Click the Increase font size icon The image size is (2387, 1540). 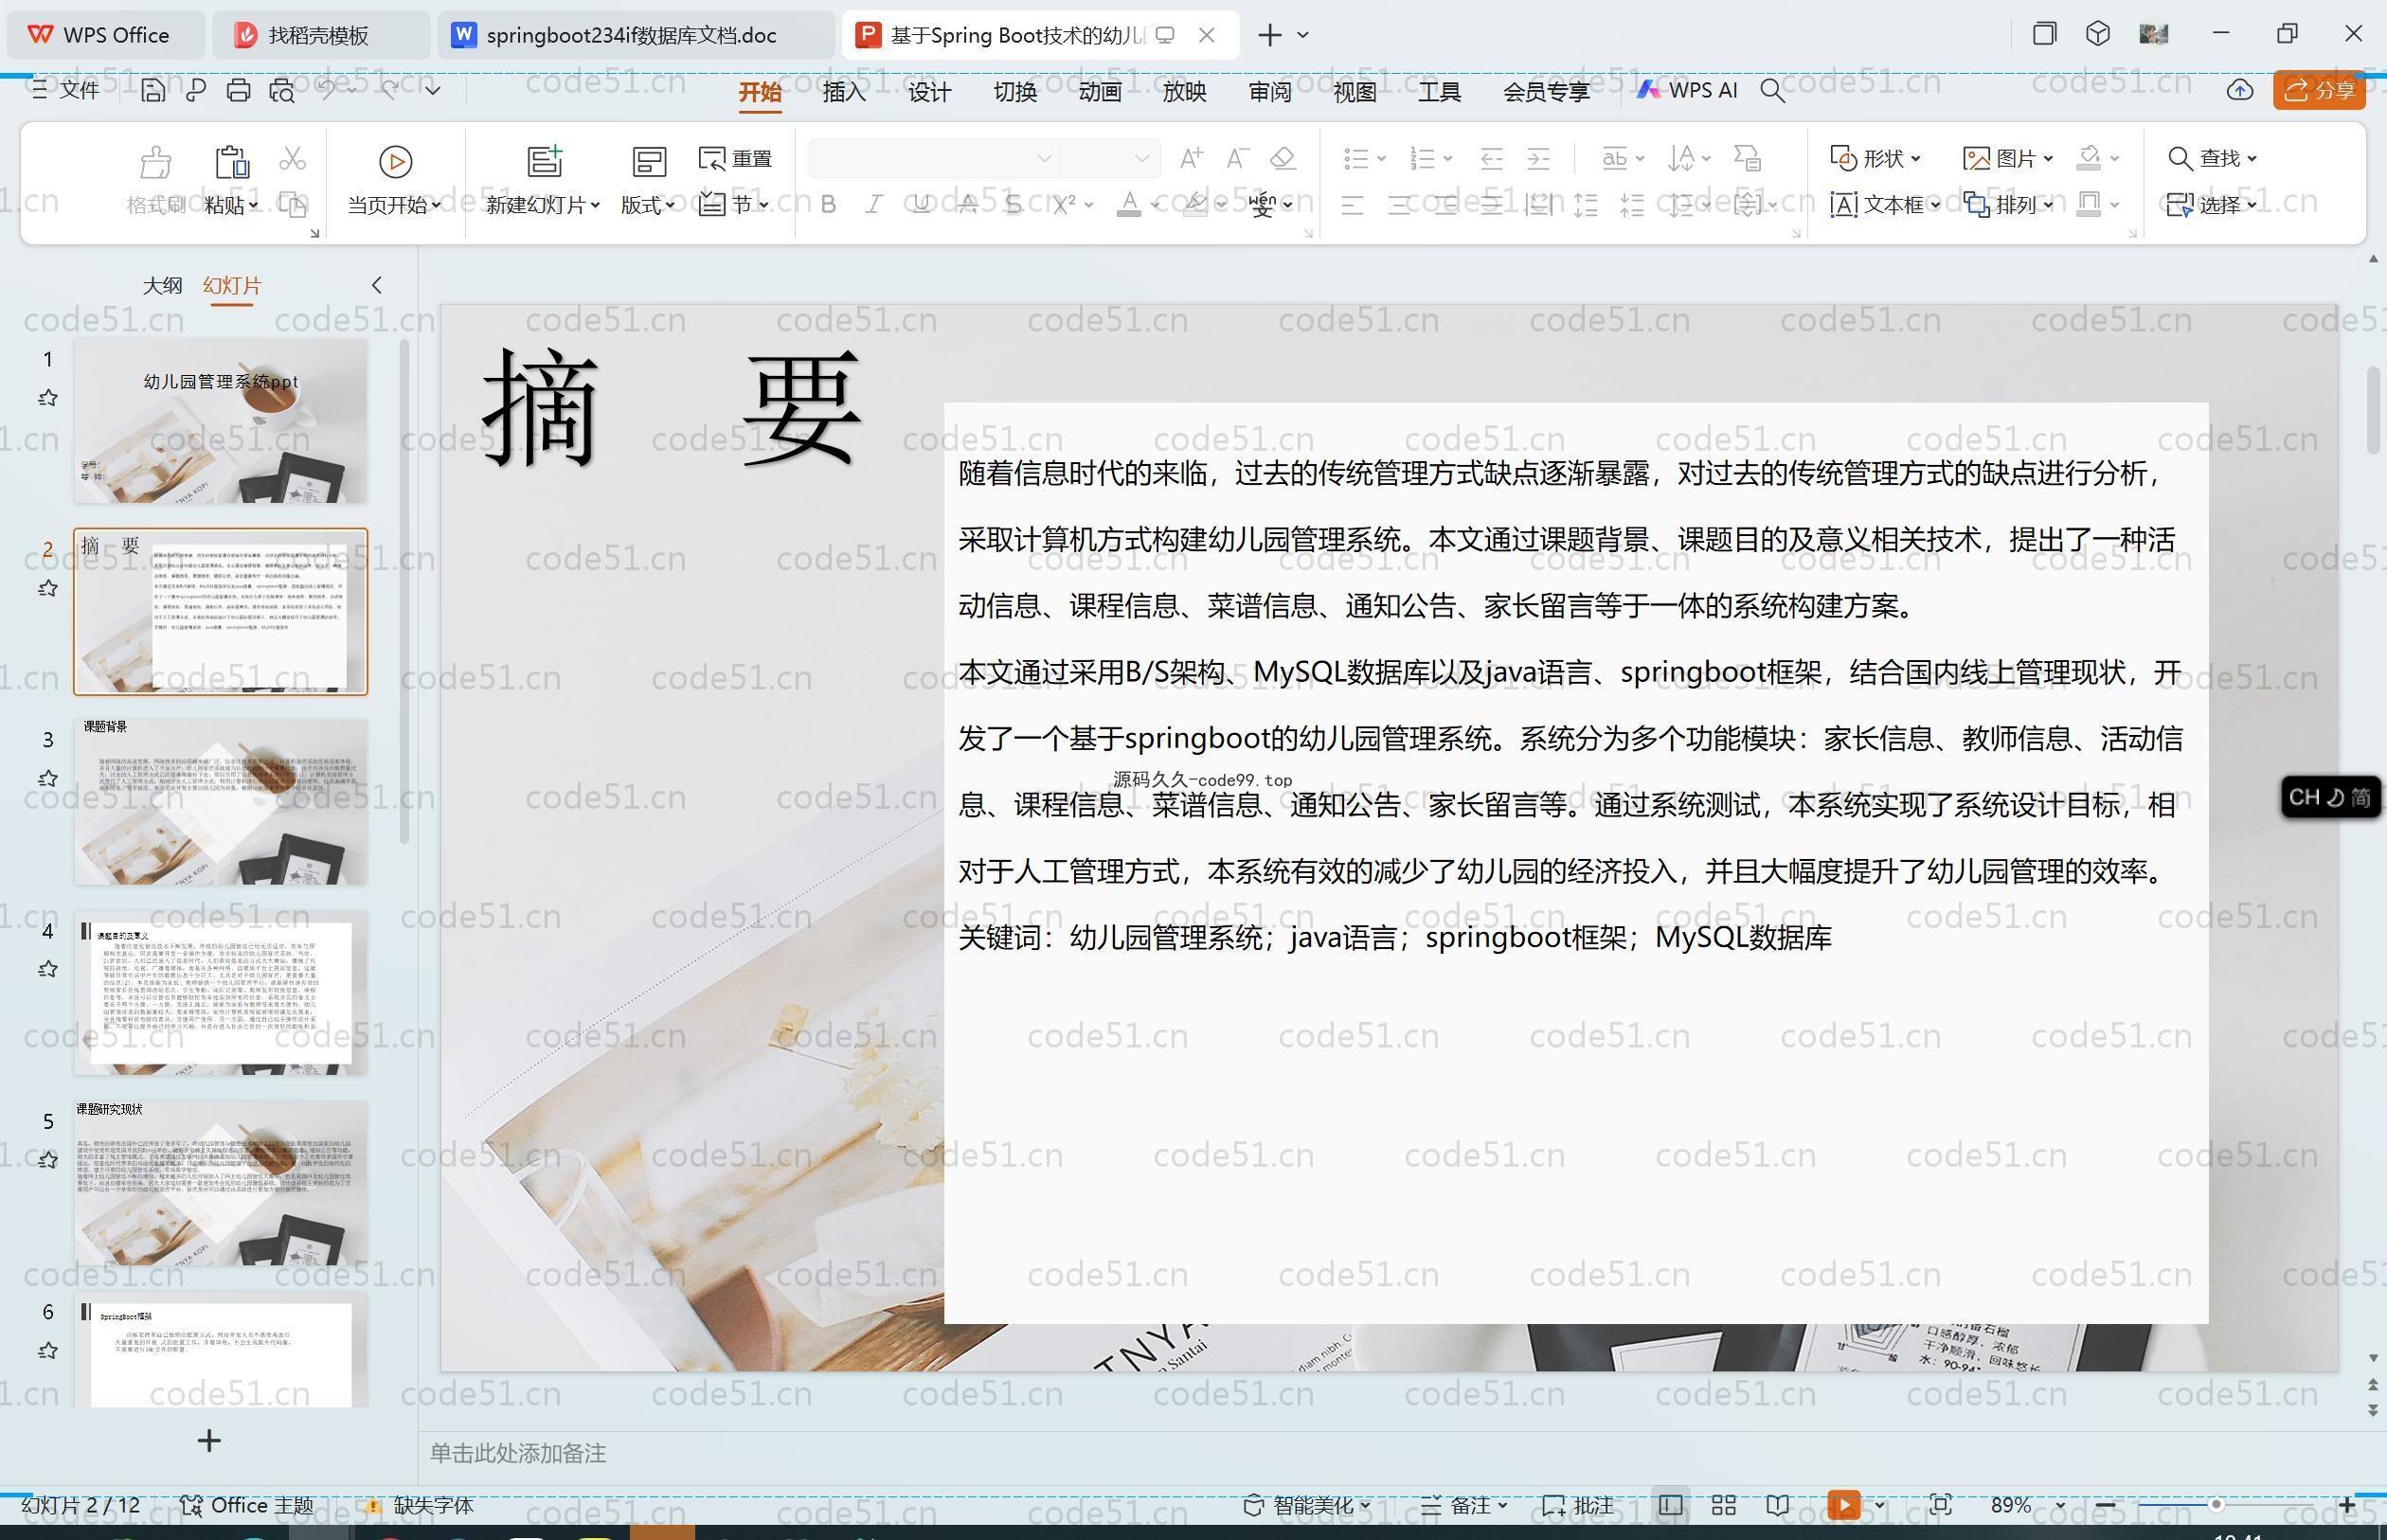click(1191, 158)
